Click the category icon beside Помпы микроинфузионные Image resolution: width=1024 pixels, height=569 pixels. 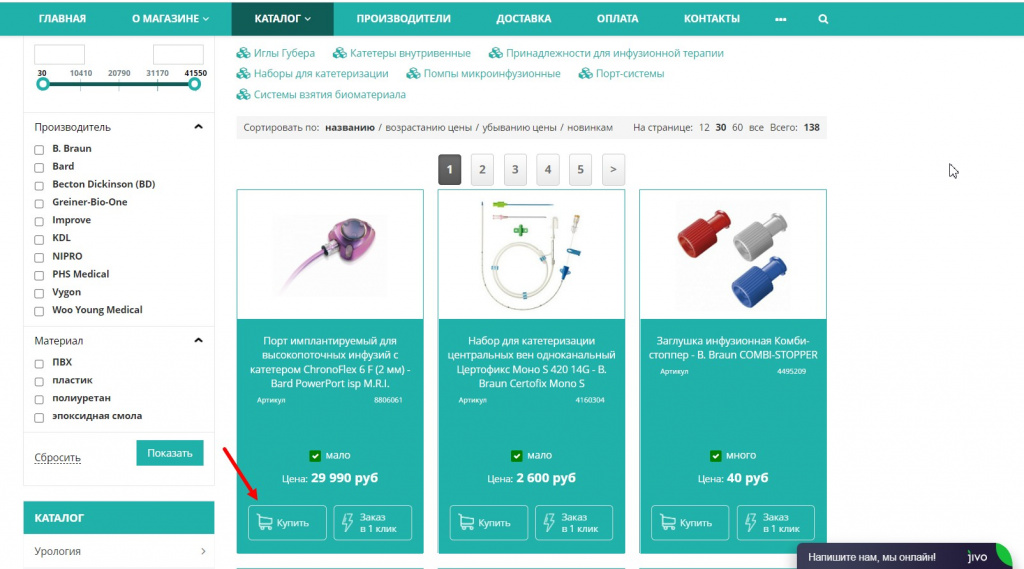click(x=413, y=74)
